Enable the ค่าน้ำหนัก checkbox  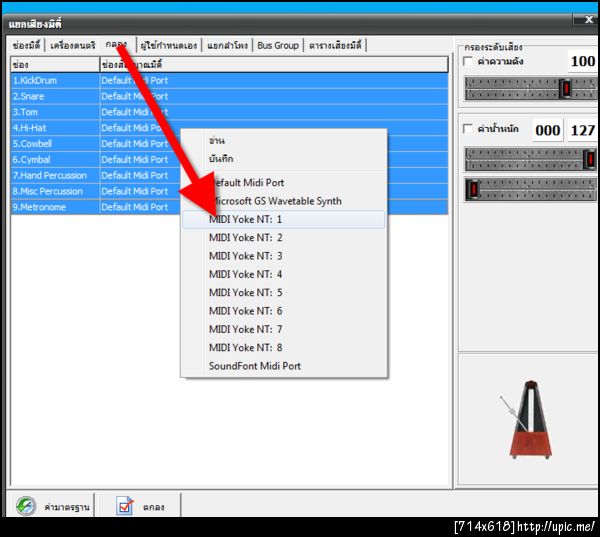468,129
